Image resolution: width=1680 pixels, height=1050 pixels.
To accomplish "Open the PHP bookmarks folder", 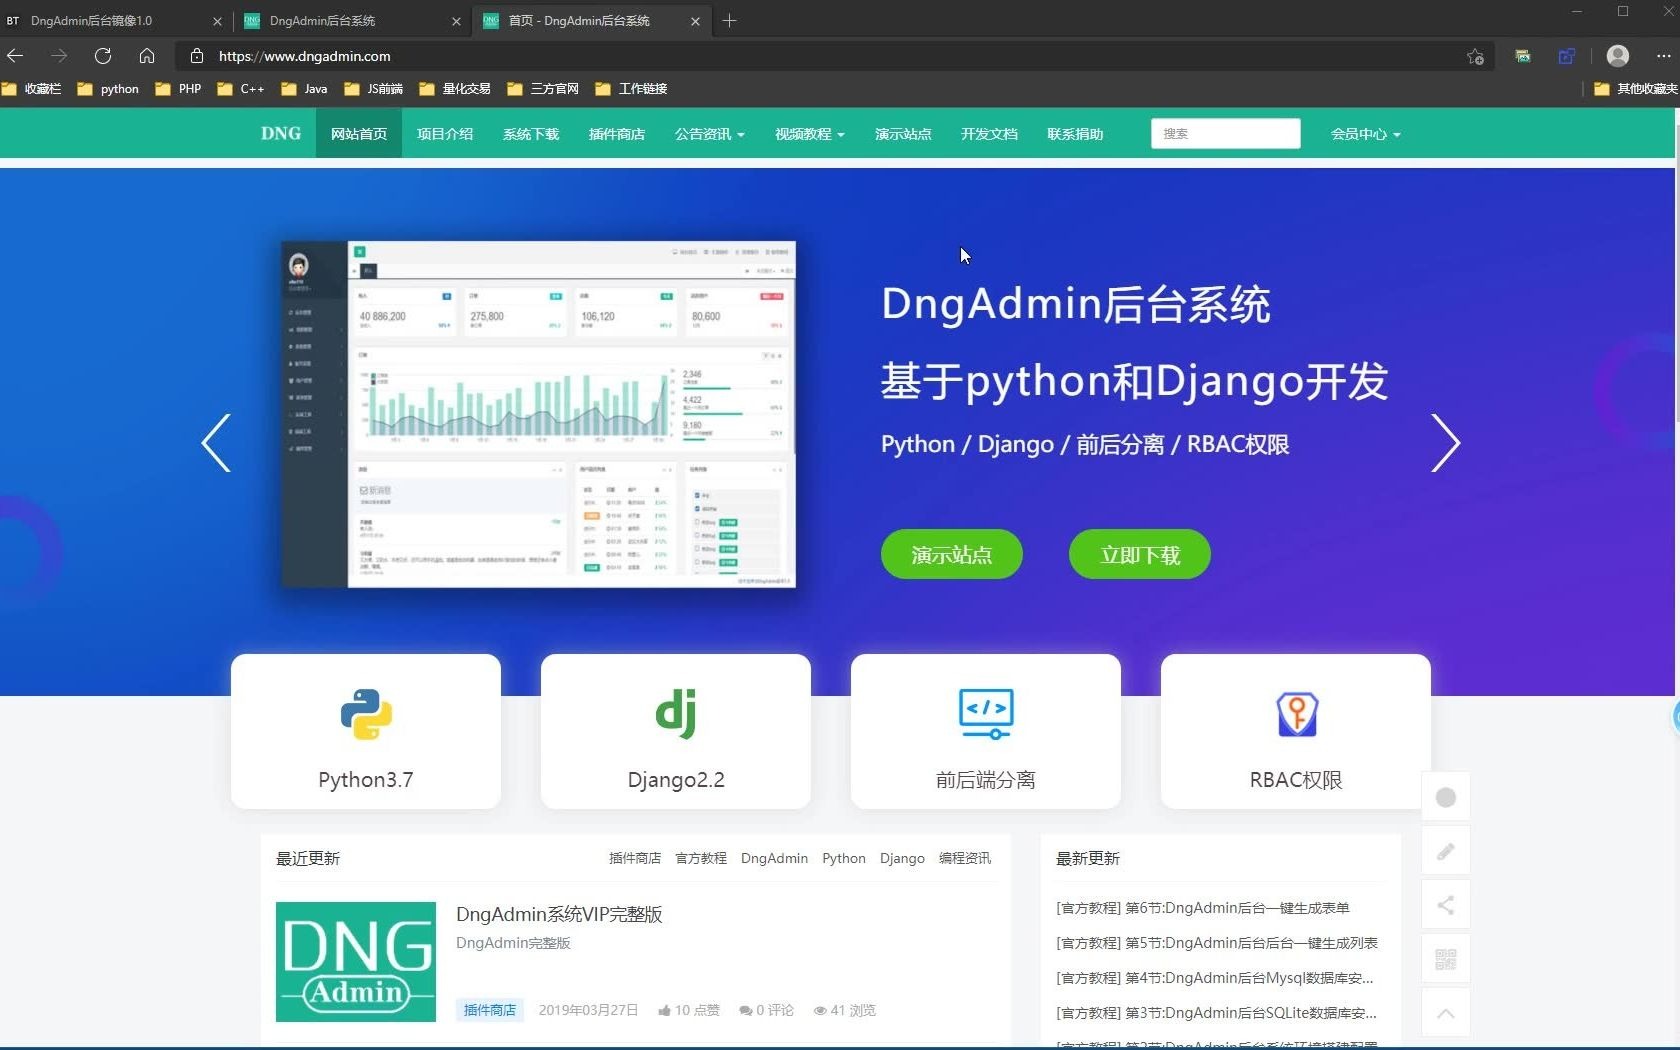I will (x=179, y=89).
